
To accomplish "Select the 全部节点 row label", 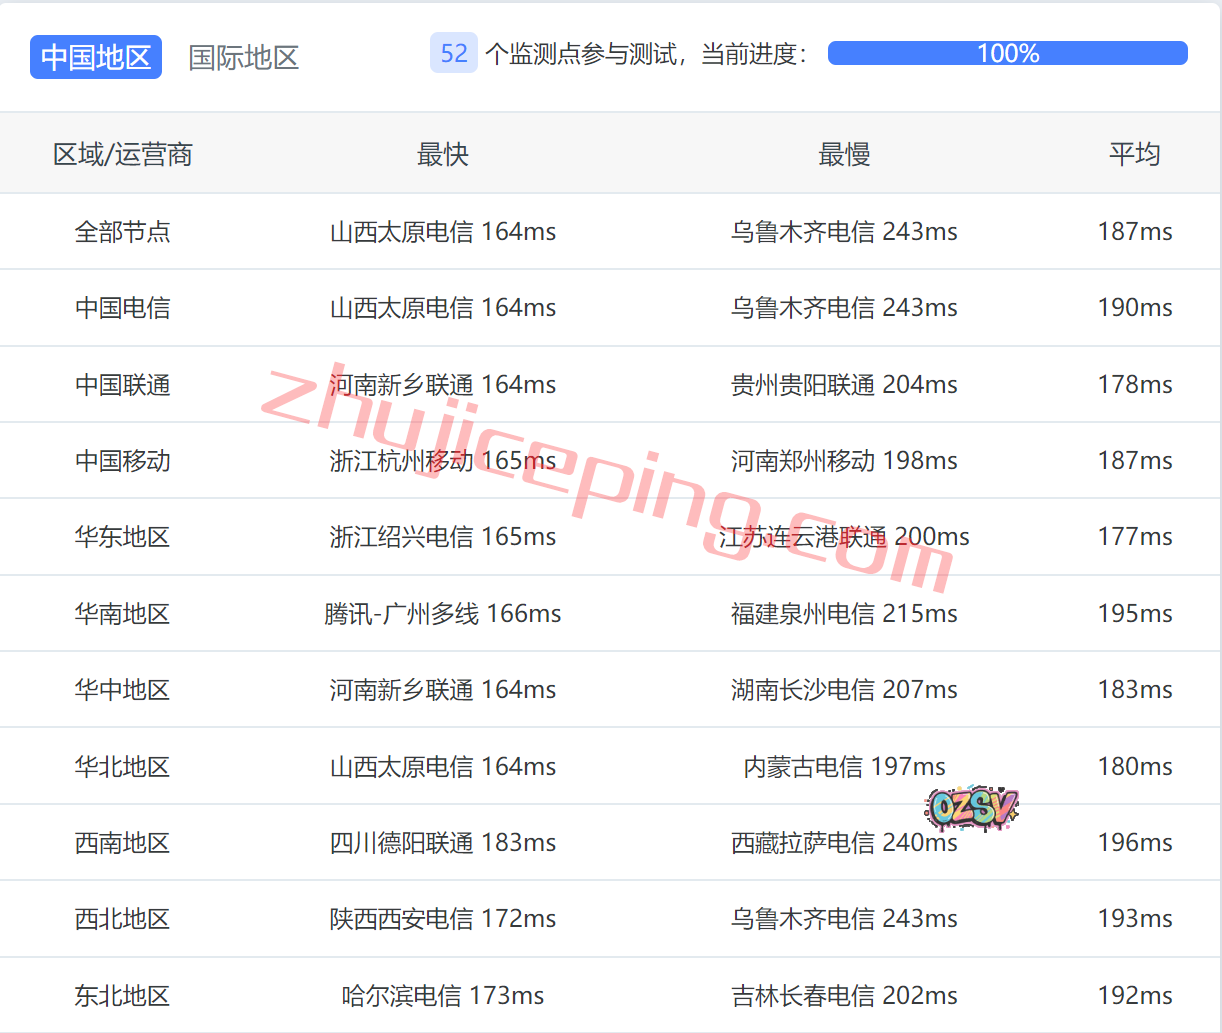I will point(123,232).
